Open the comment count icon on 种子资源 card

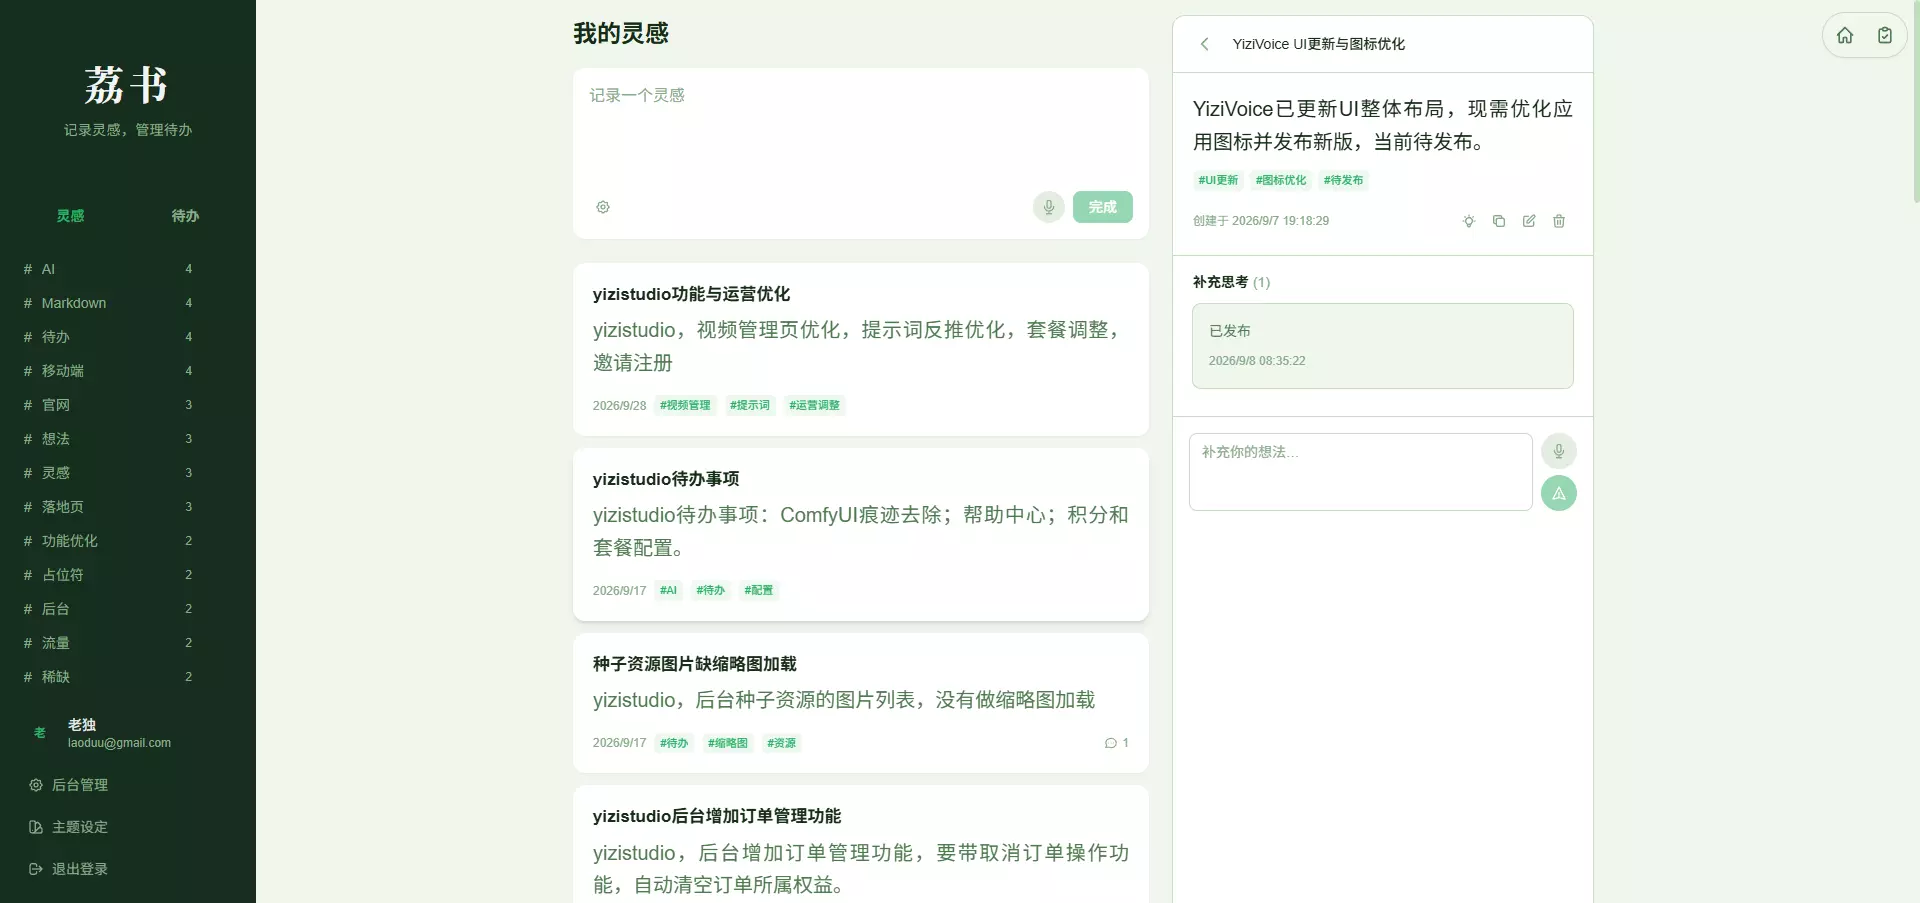pos(1116,743)
